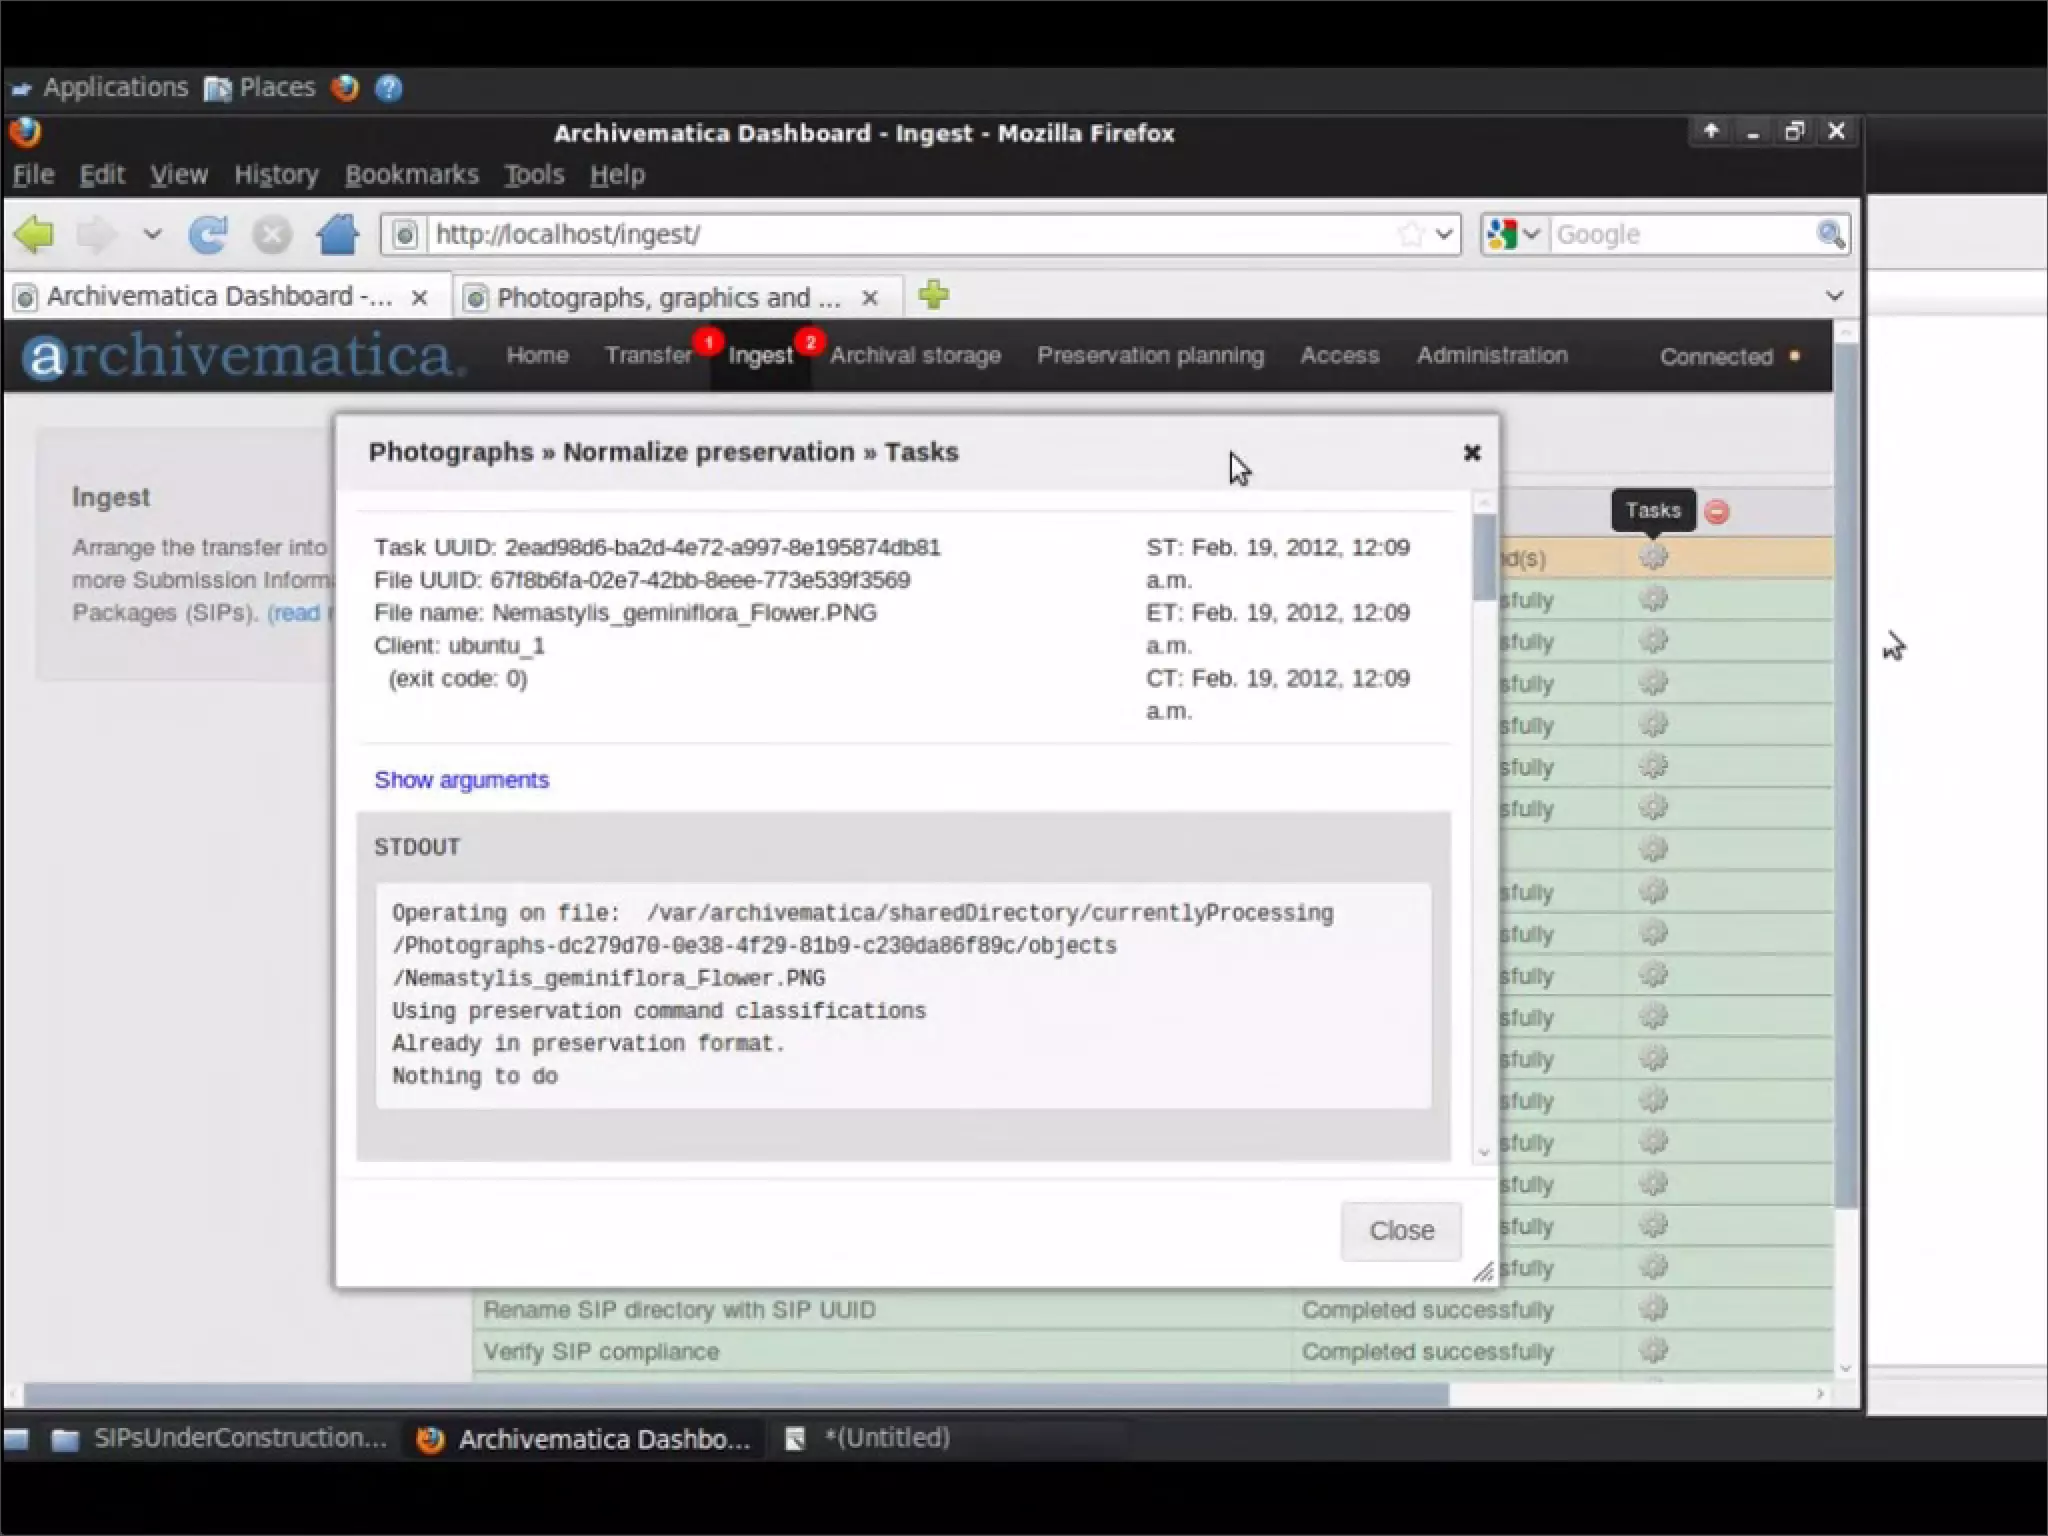
Task: Go to the Transfer navigation tab
Action: (647, 356)
